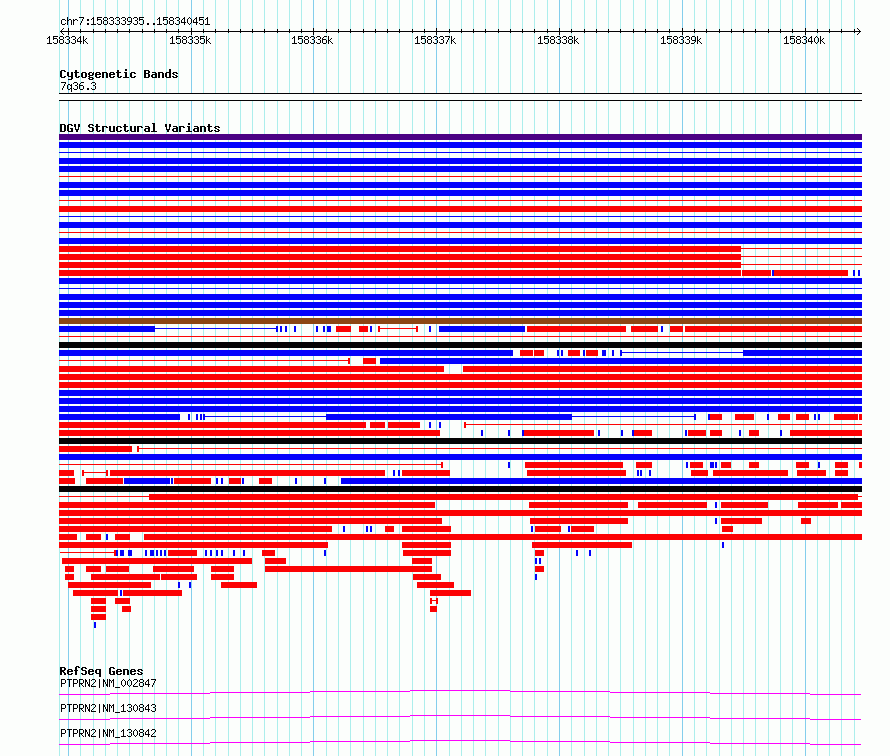The width and height of the screenshot is (890, 756).
Task: Select the 158337k ruler position
Action: (x=435, y=40)
